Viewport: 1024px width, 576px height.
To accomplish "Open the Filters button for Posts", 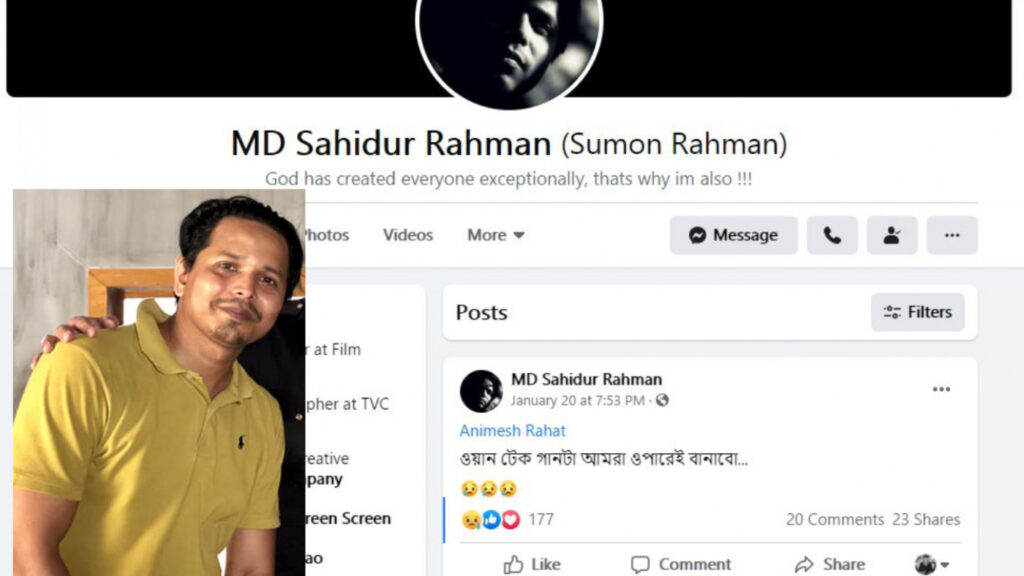I will coord(918,312).
